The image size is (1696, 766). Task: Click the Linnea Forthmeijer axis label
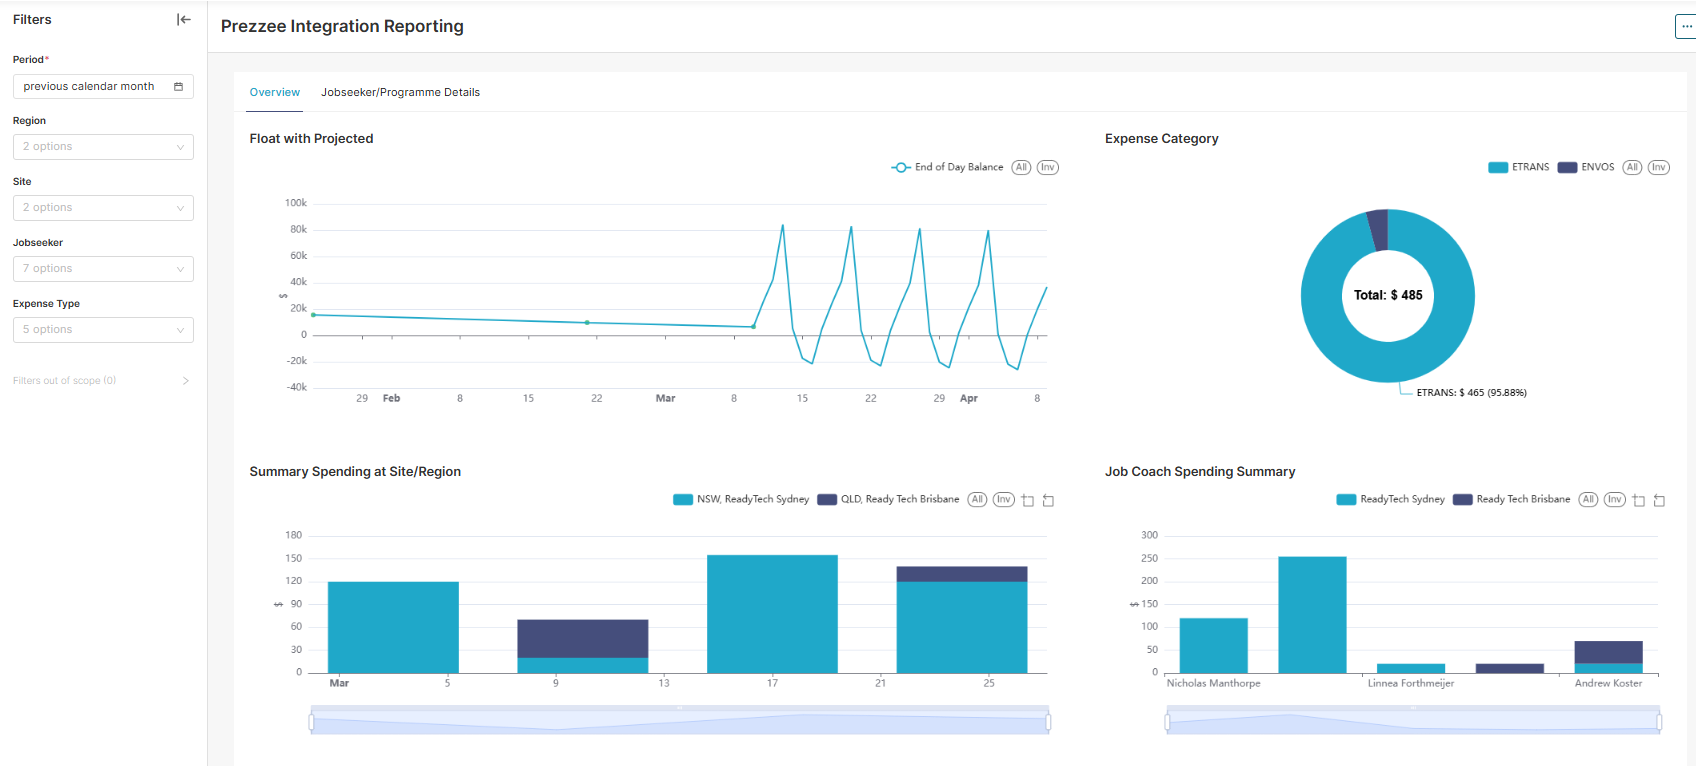click(1411, 684)
